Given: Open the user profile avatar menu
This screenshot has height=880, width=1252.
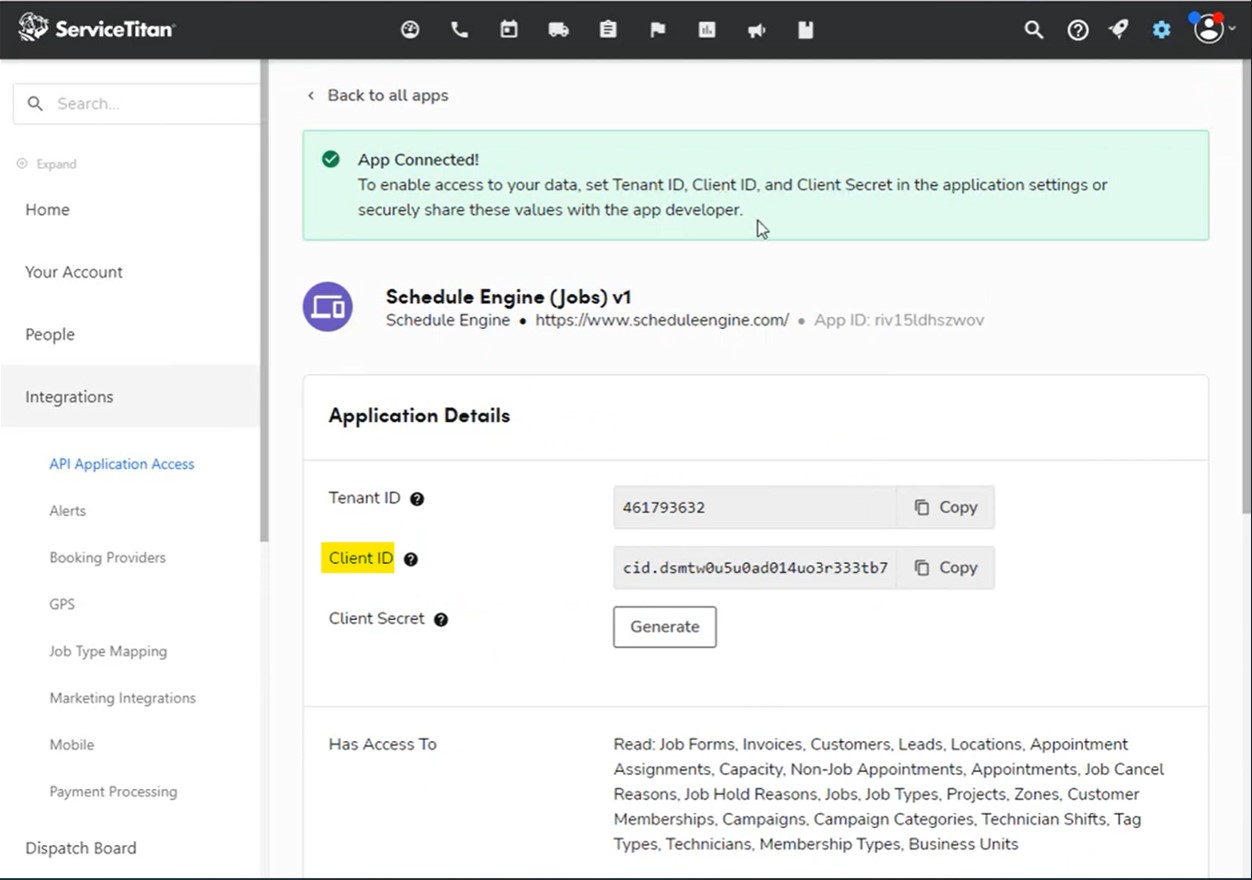Looking at the screenshot, I should coord(1210,28).
